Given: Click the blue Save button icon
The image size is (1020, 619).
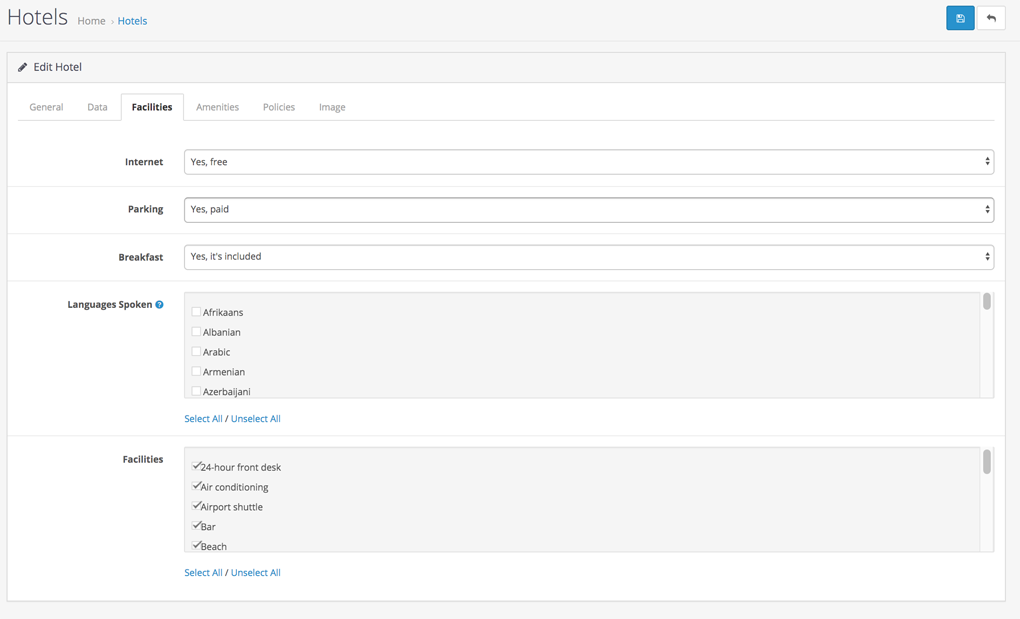Looking at the screenshot, I should tap(960, 18).
